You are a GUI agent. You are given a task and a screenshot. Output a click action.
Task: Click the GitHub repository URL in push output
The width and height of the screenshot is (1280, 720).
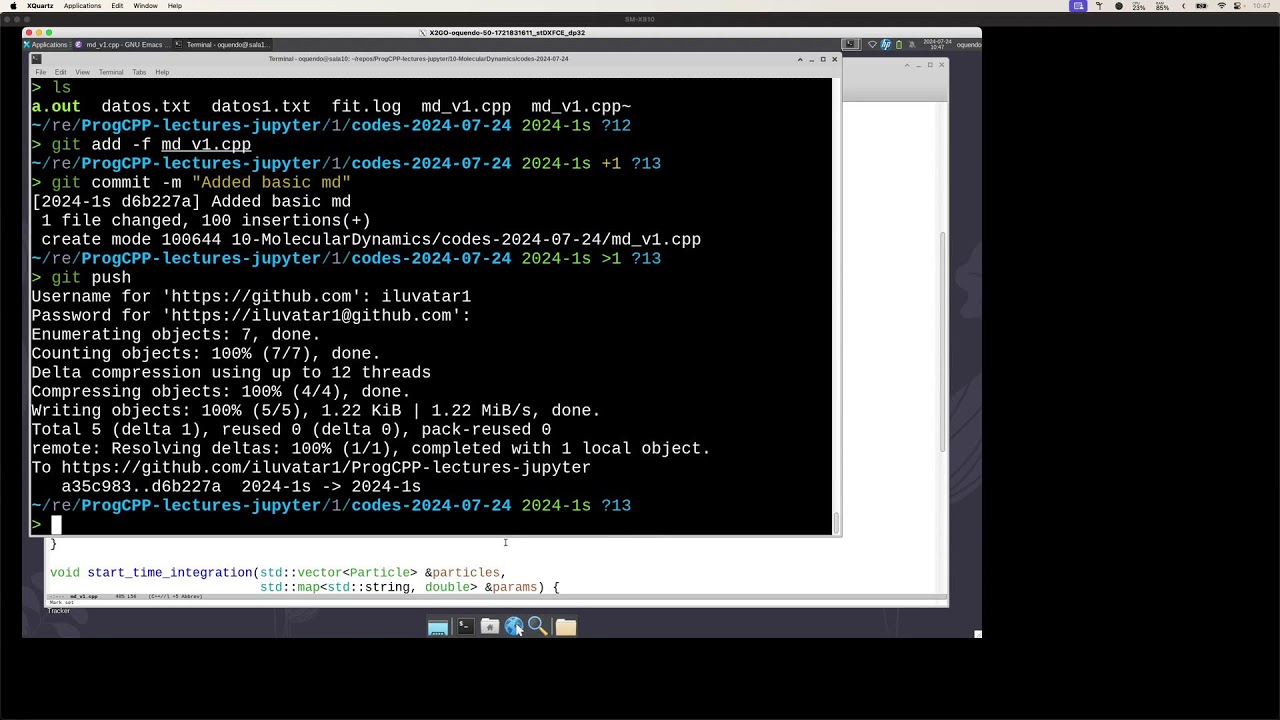(326, 468)
